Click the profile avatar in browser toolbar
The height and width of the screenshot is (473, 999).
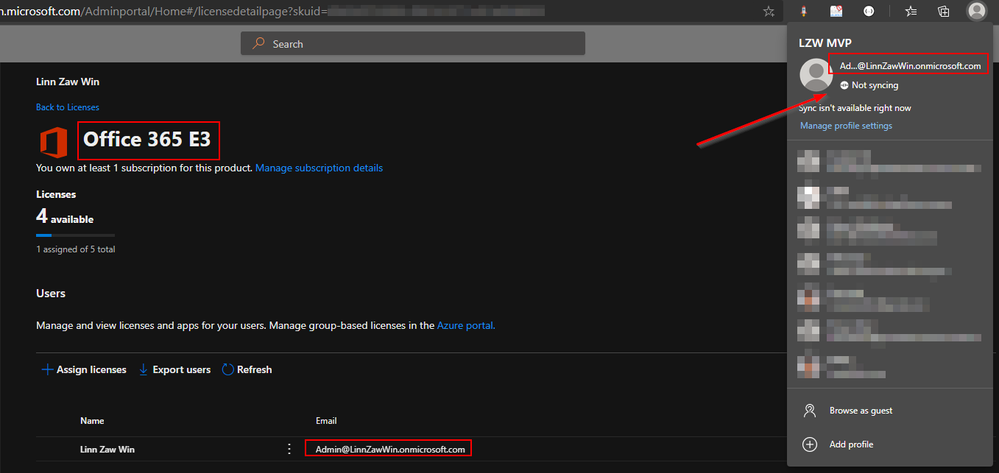tap(976, 11)
